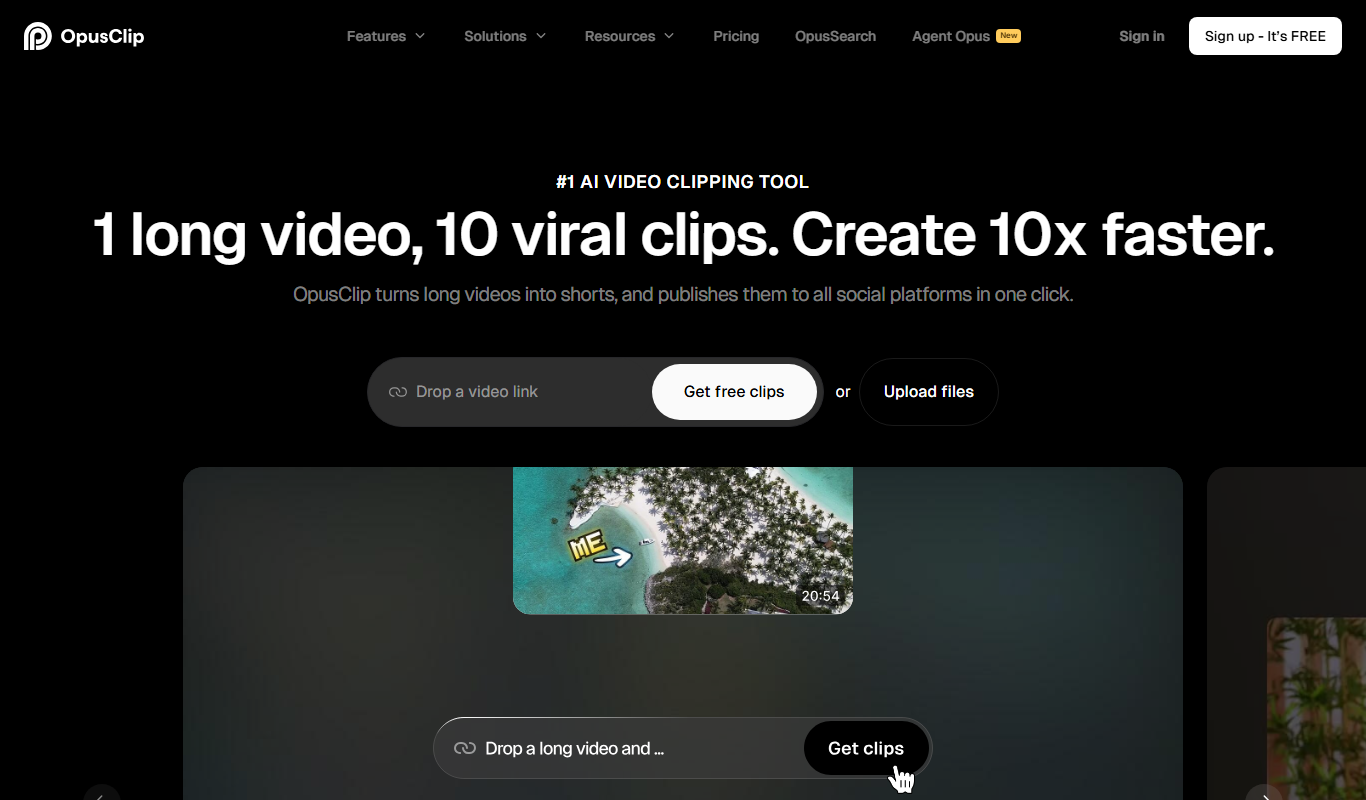Open OpusSearch from the navigation
Image resolution: width=1366 pixels, height=800 pixels.
(835, 36)
